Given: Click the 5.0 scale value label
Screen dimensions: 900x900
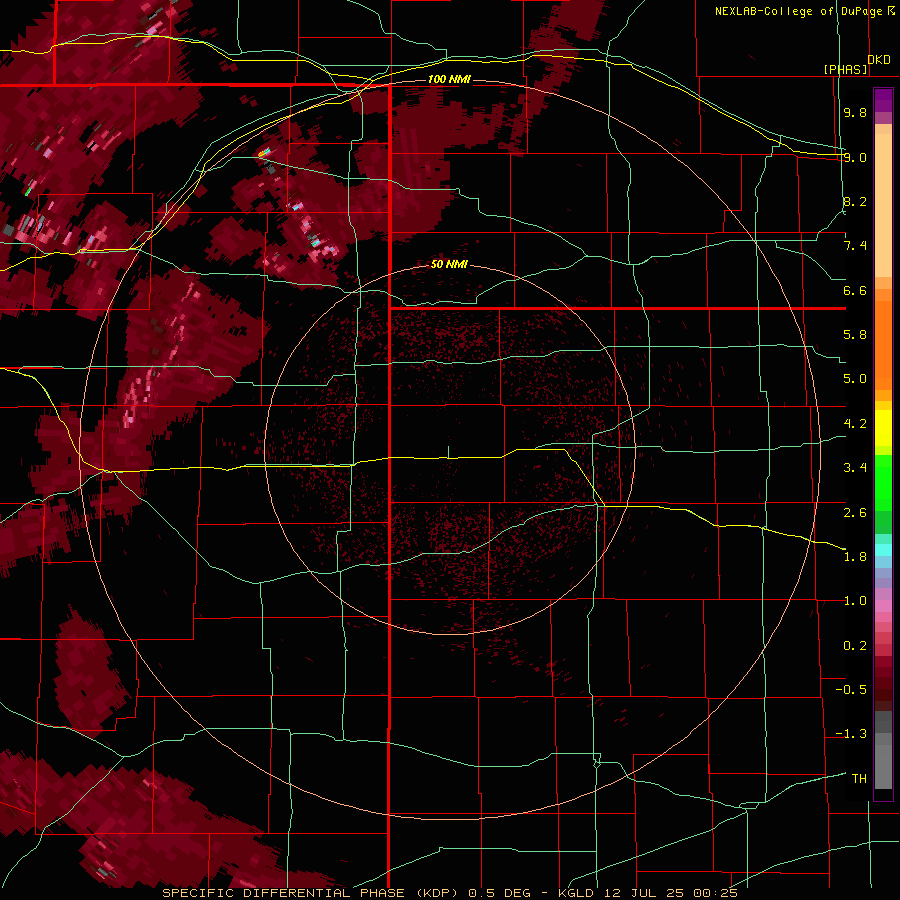Looking at the screenshot, I should pos(855,379).
